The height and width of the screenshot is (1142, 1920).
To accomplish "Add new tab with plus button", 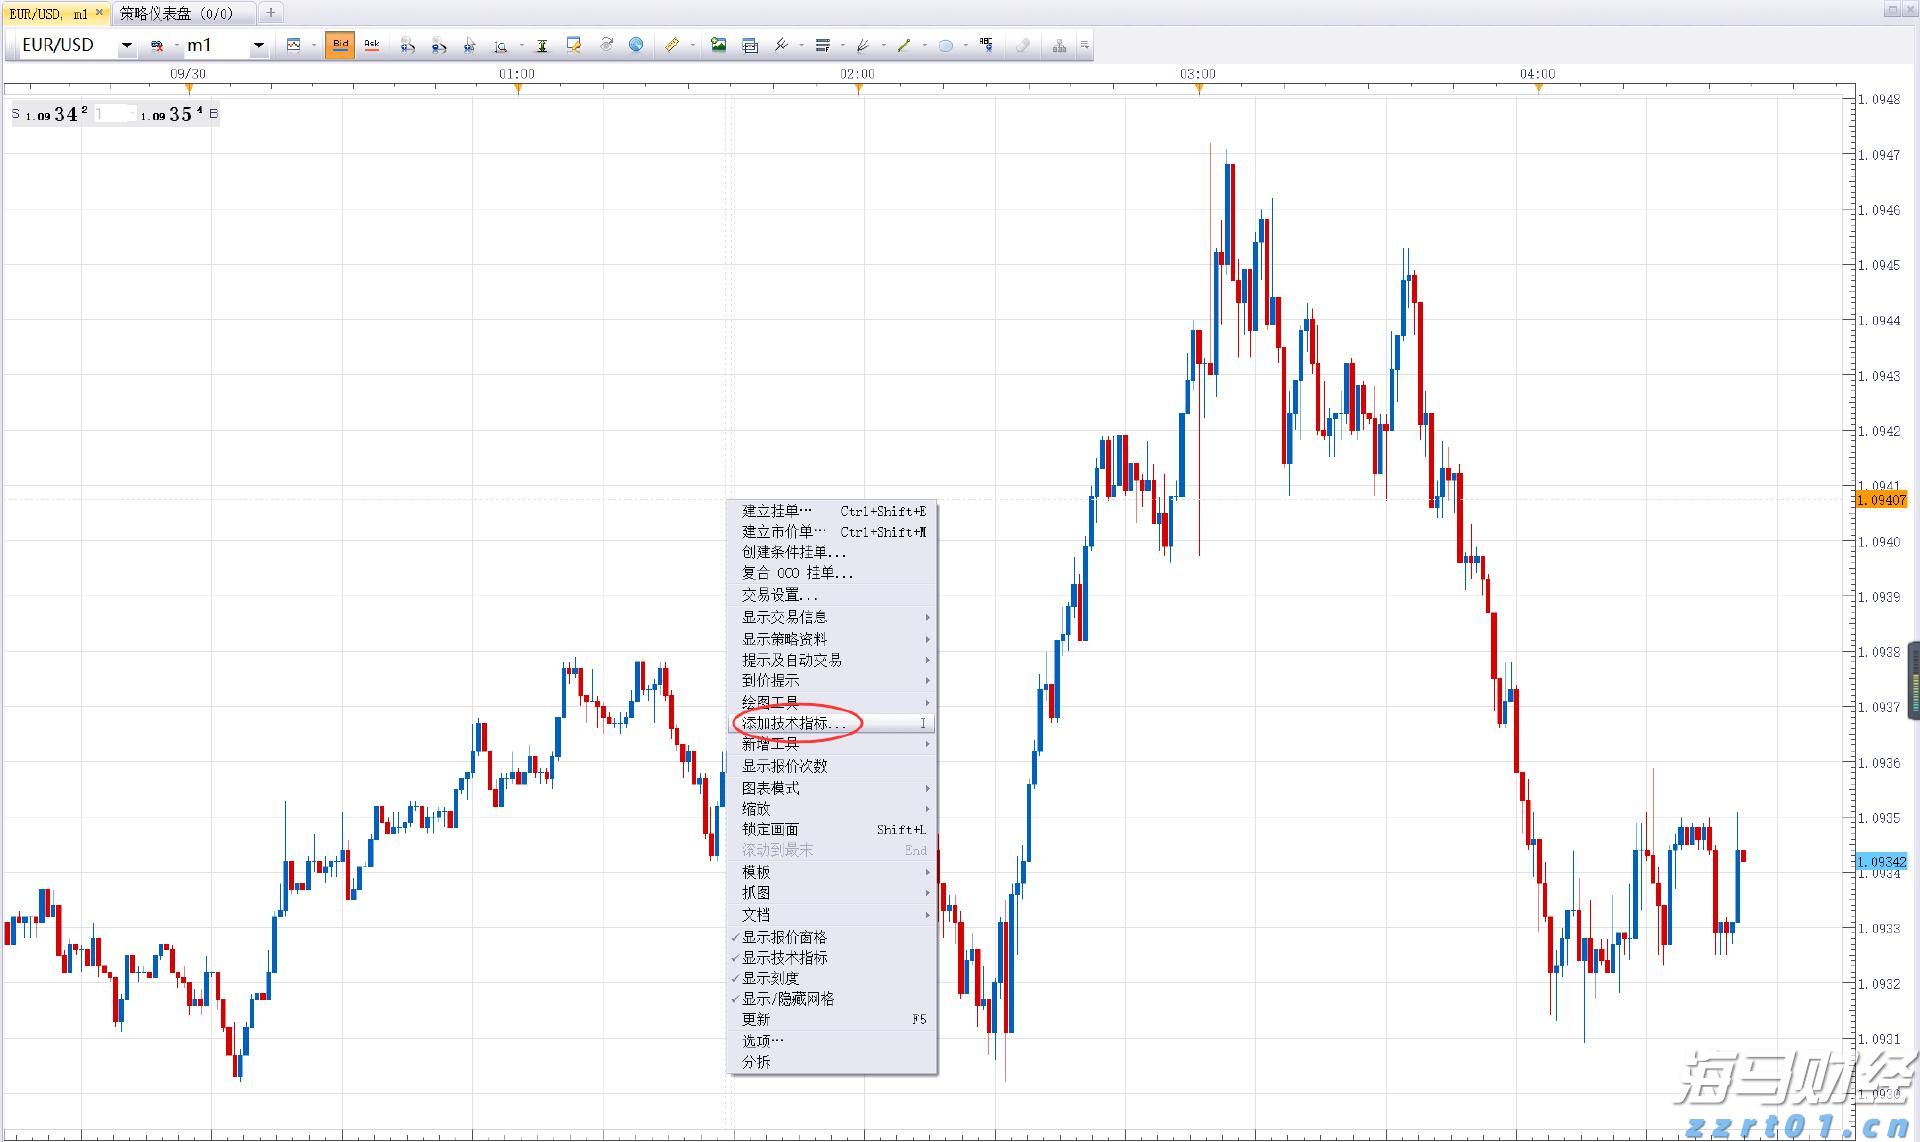I will coord(270,13).
